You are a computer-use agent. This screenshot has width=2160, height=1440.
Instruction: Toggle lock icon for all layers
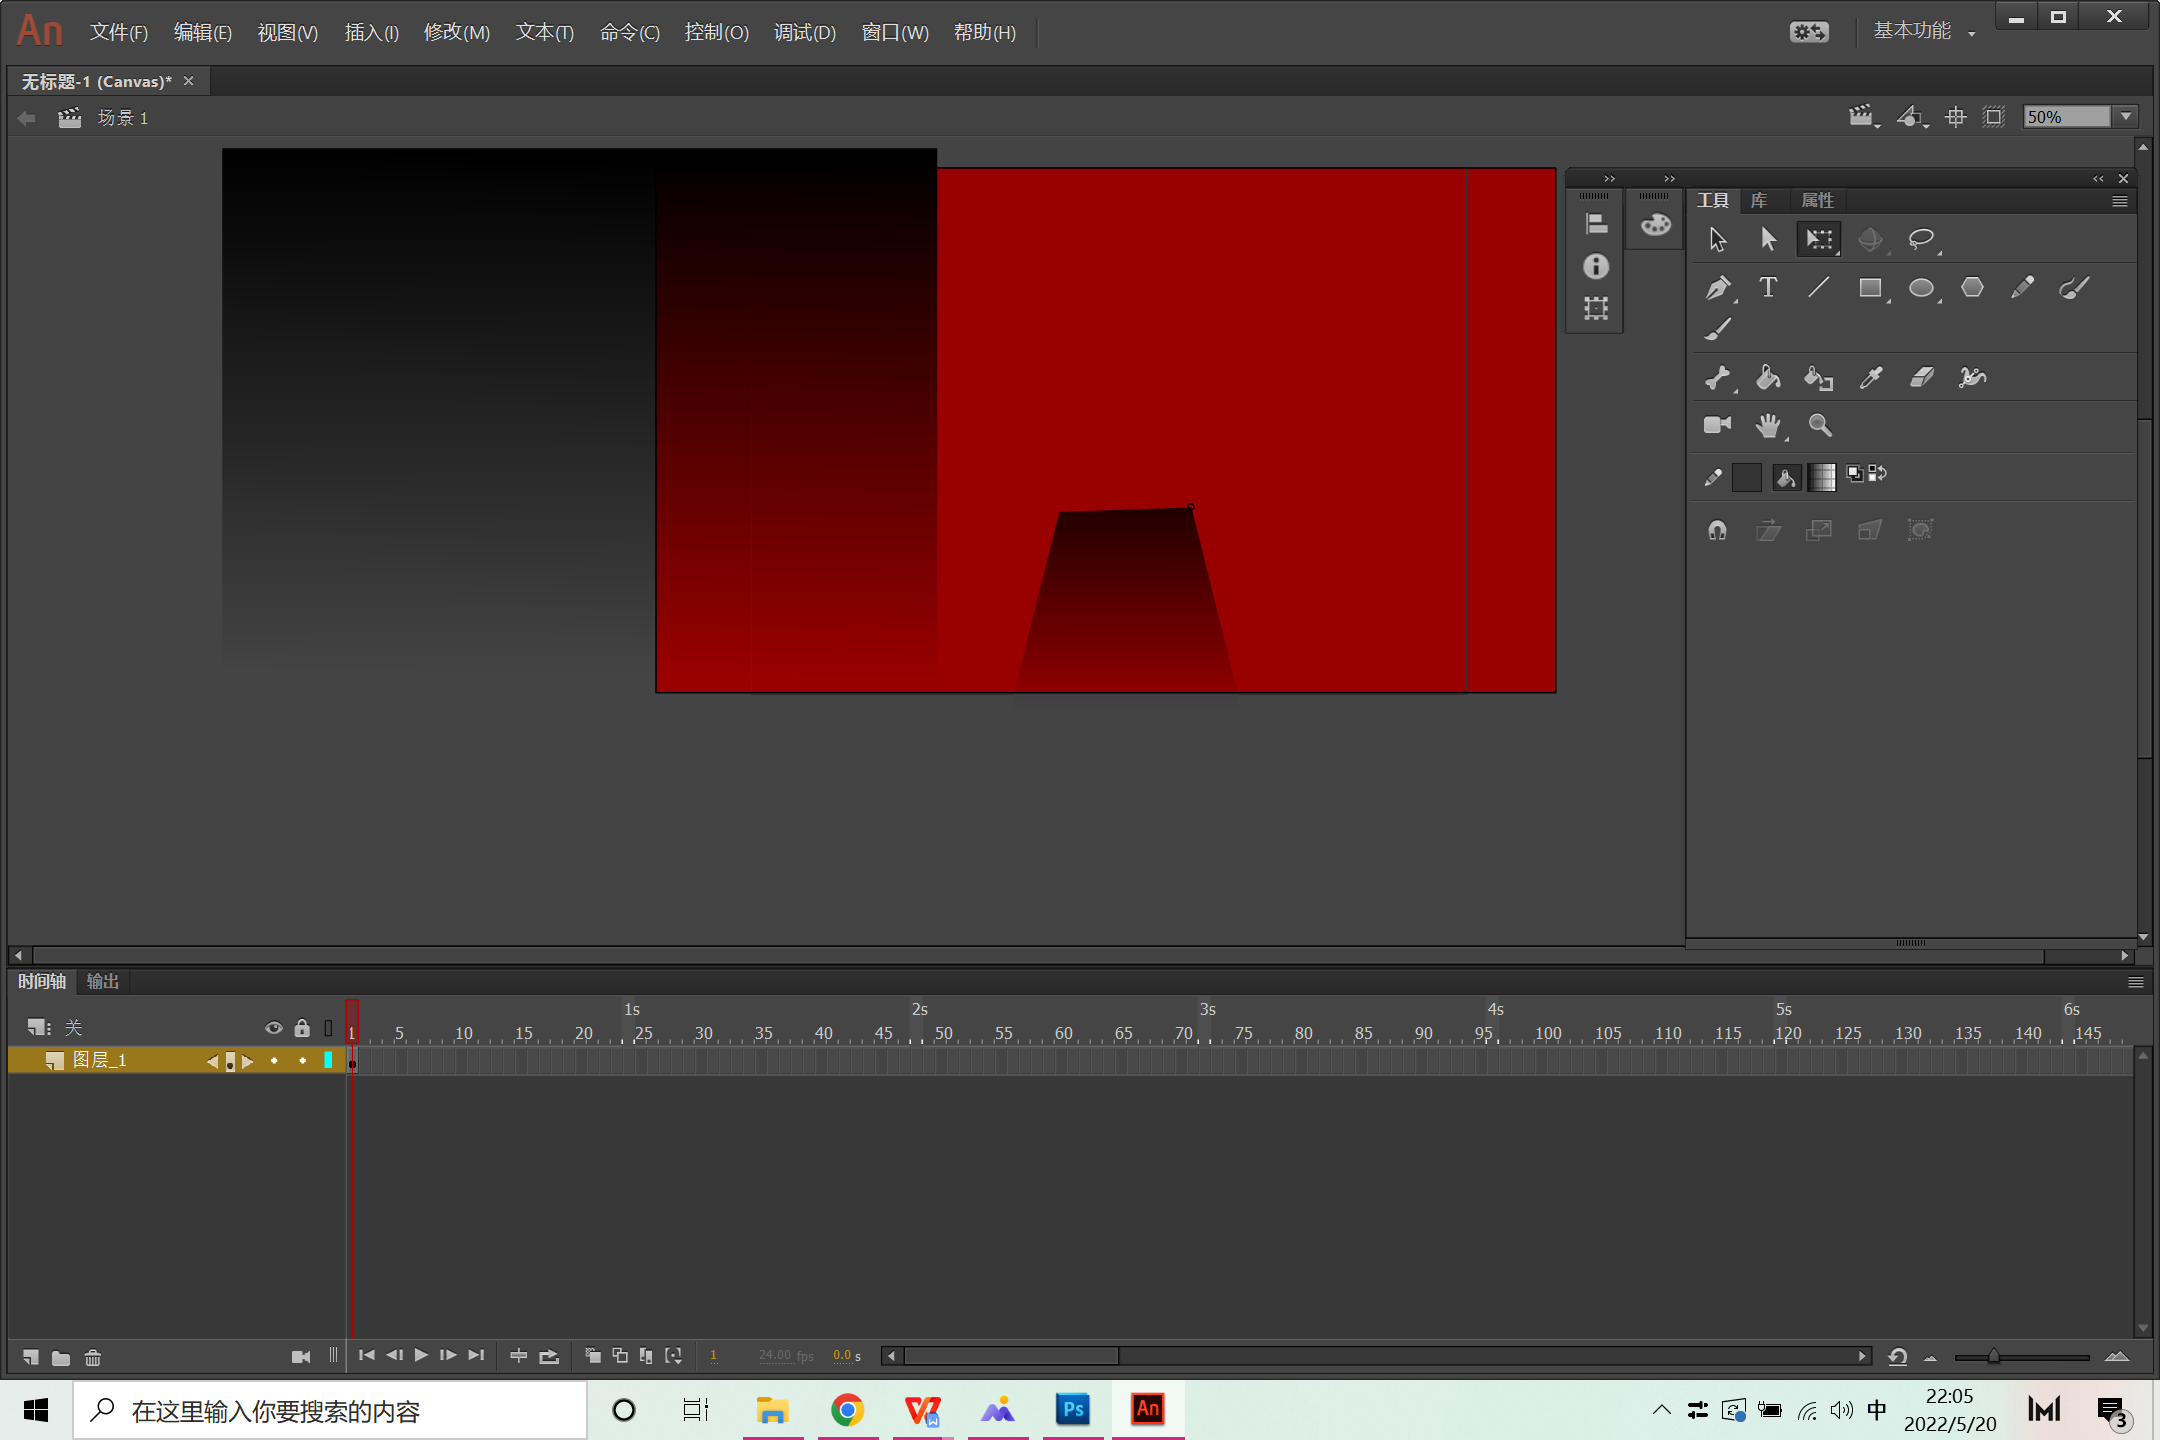click(x=302, y=1028)
